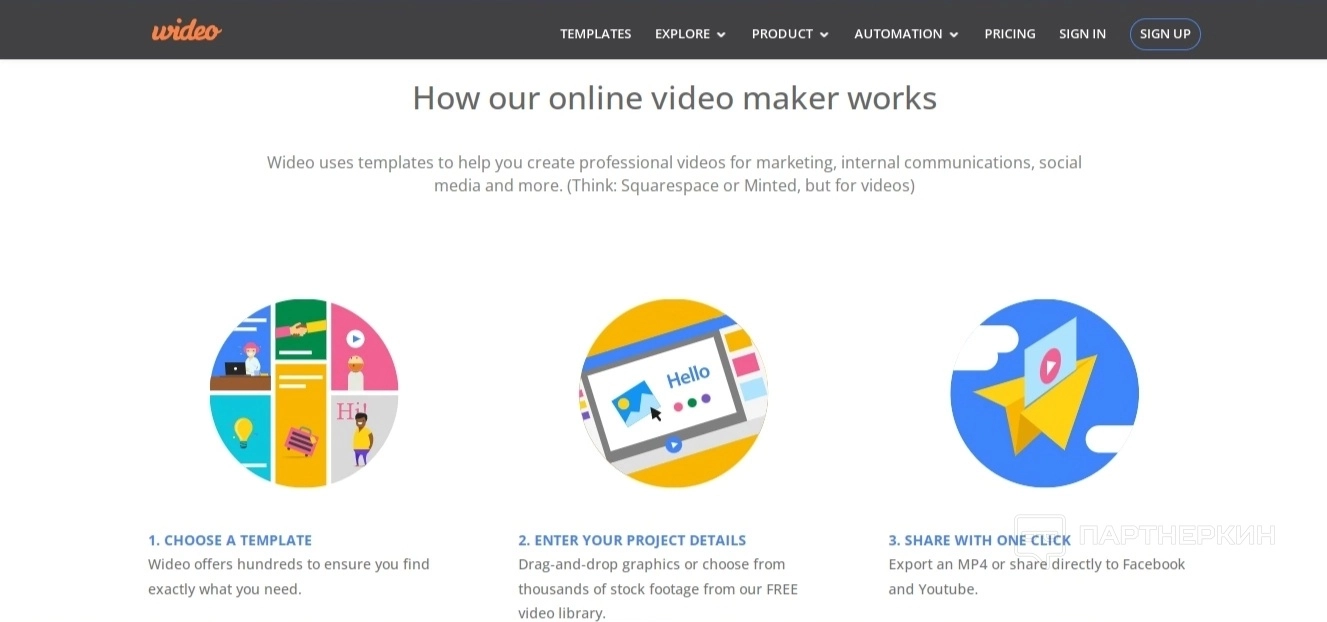Screen dimensions: 1327x622
Task: Expand the Explore dropdown chevron
Action: click(721, 35)
